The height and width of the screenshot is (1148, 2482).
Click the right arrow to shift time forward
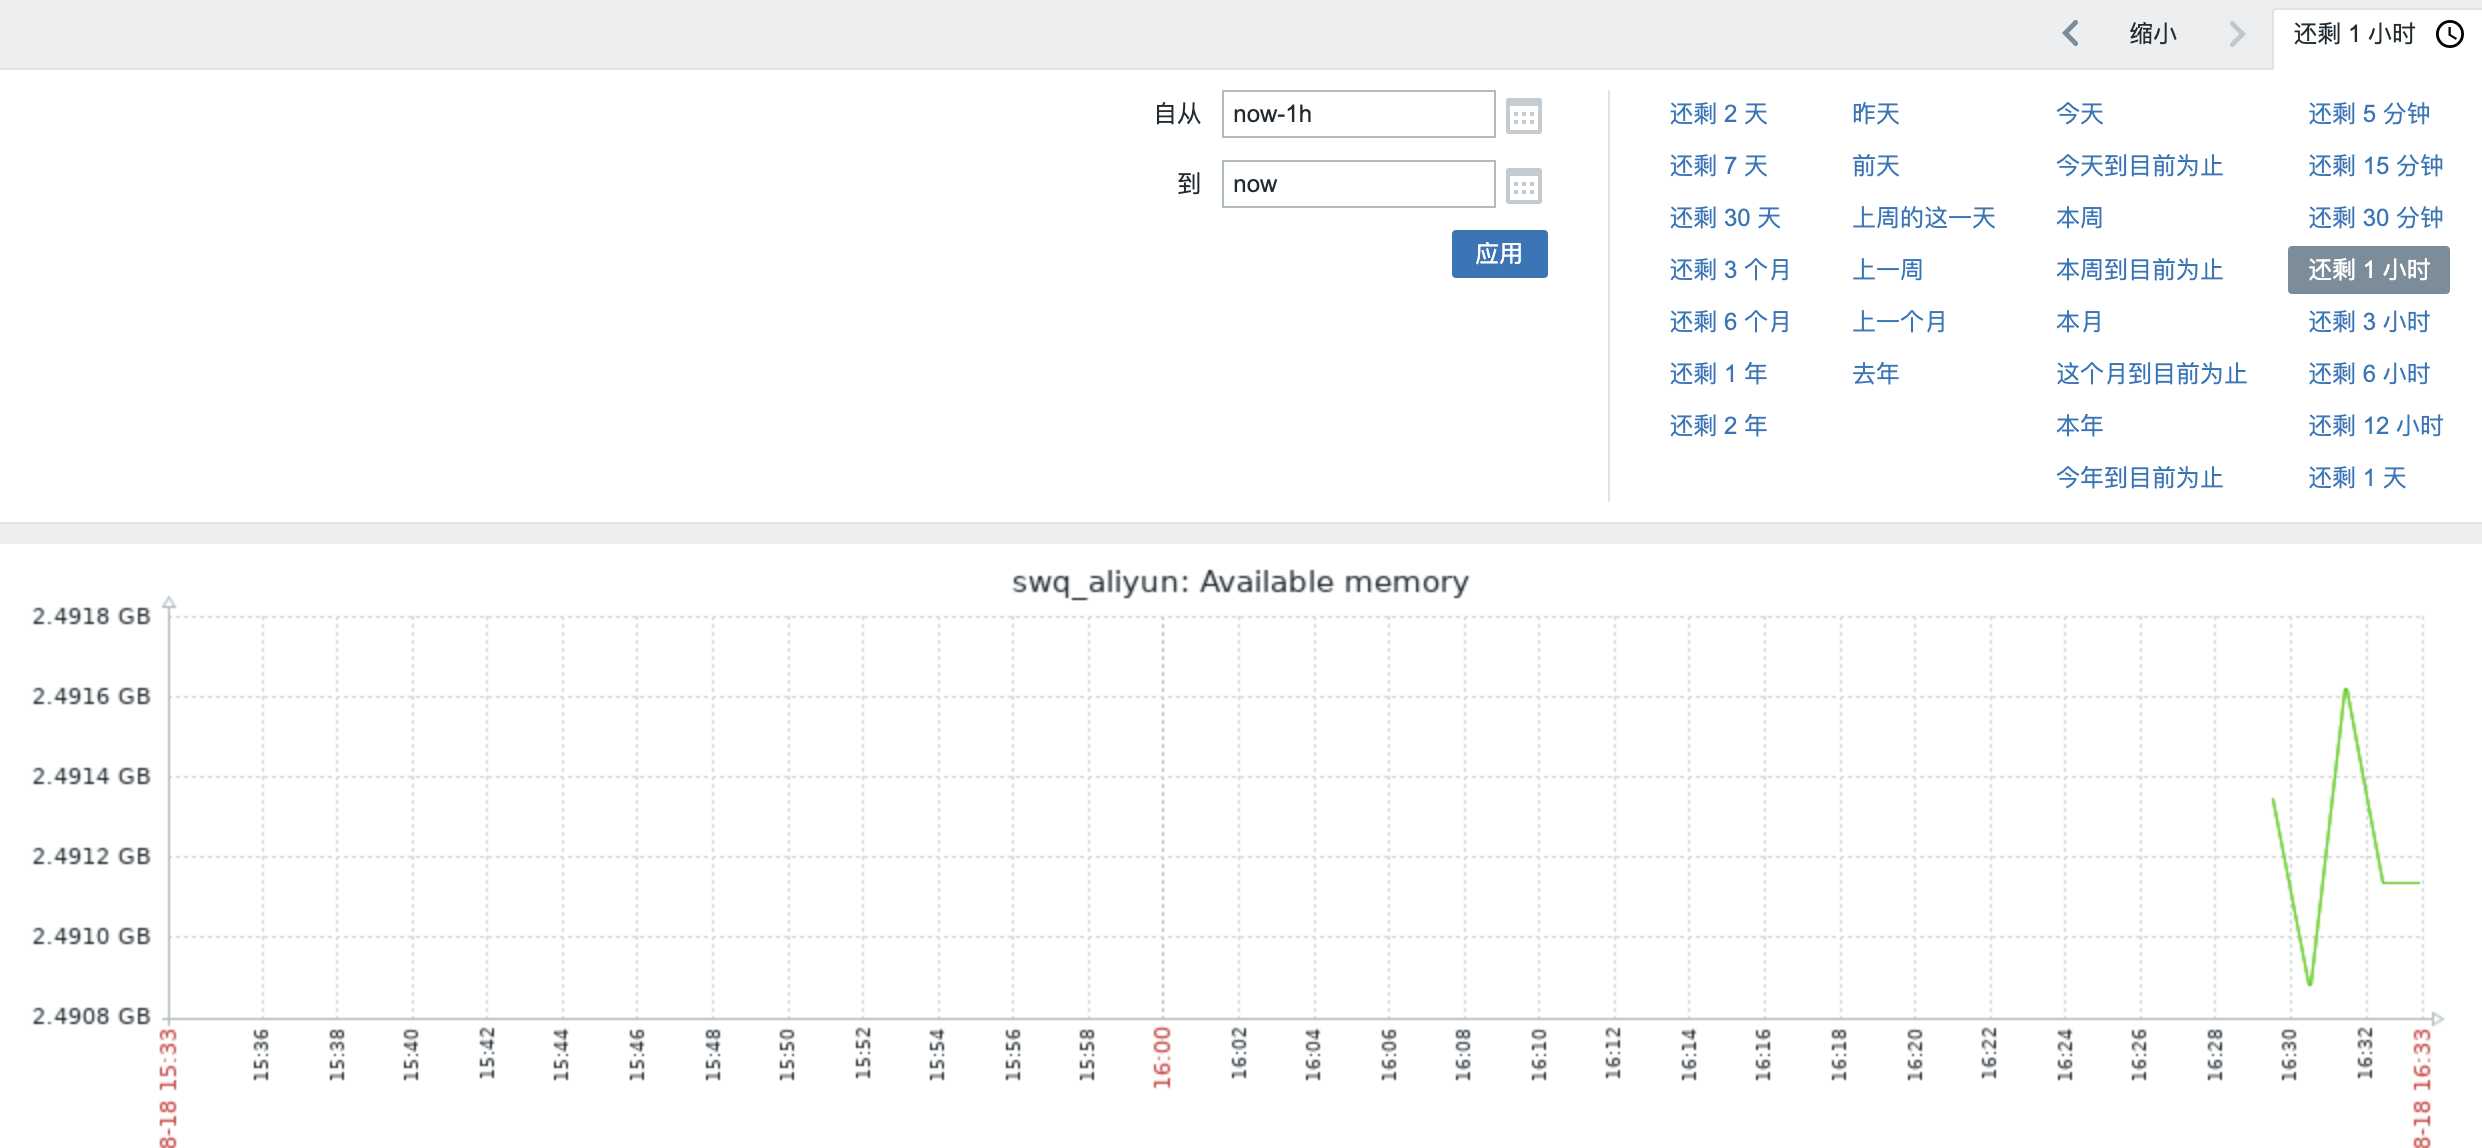pos(2237,34)
